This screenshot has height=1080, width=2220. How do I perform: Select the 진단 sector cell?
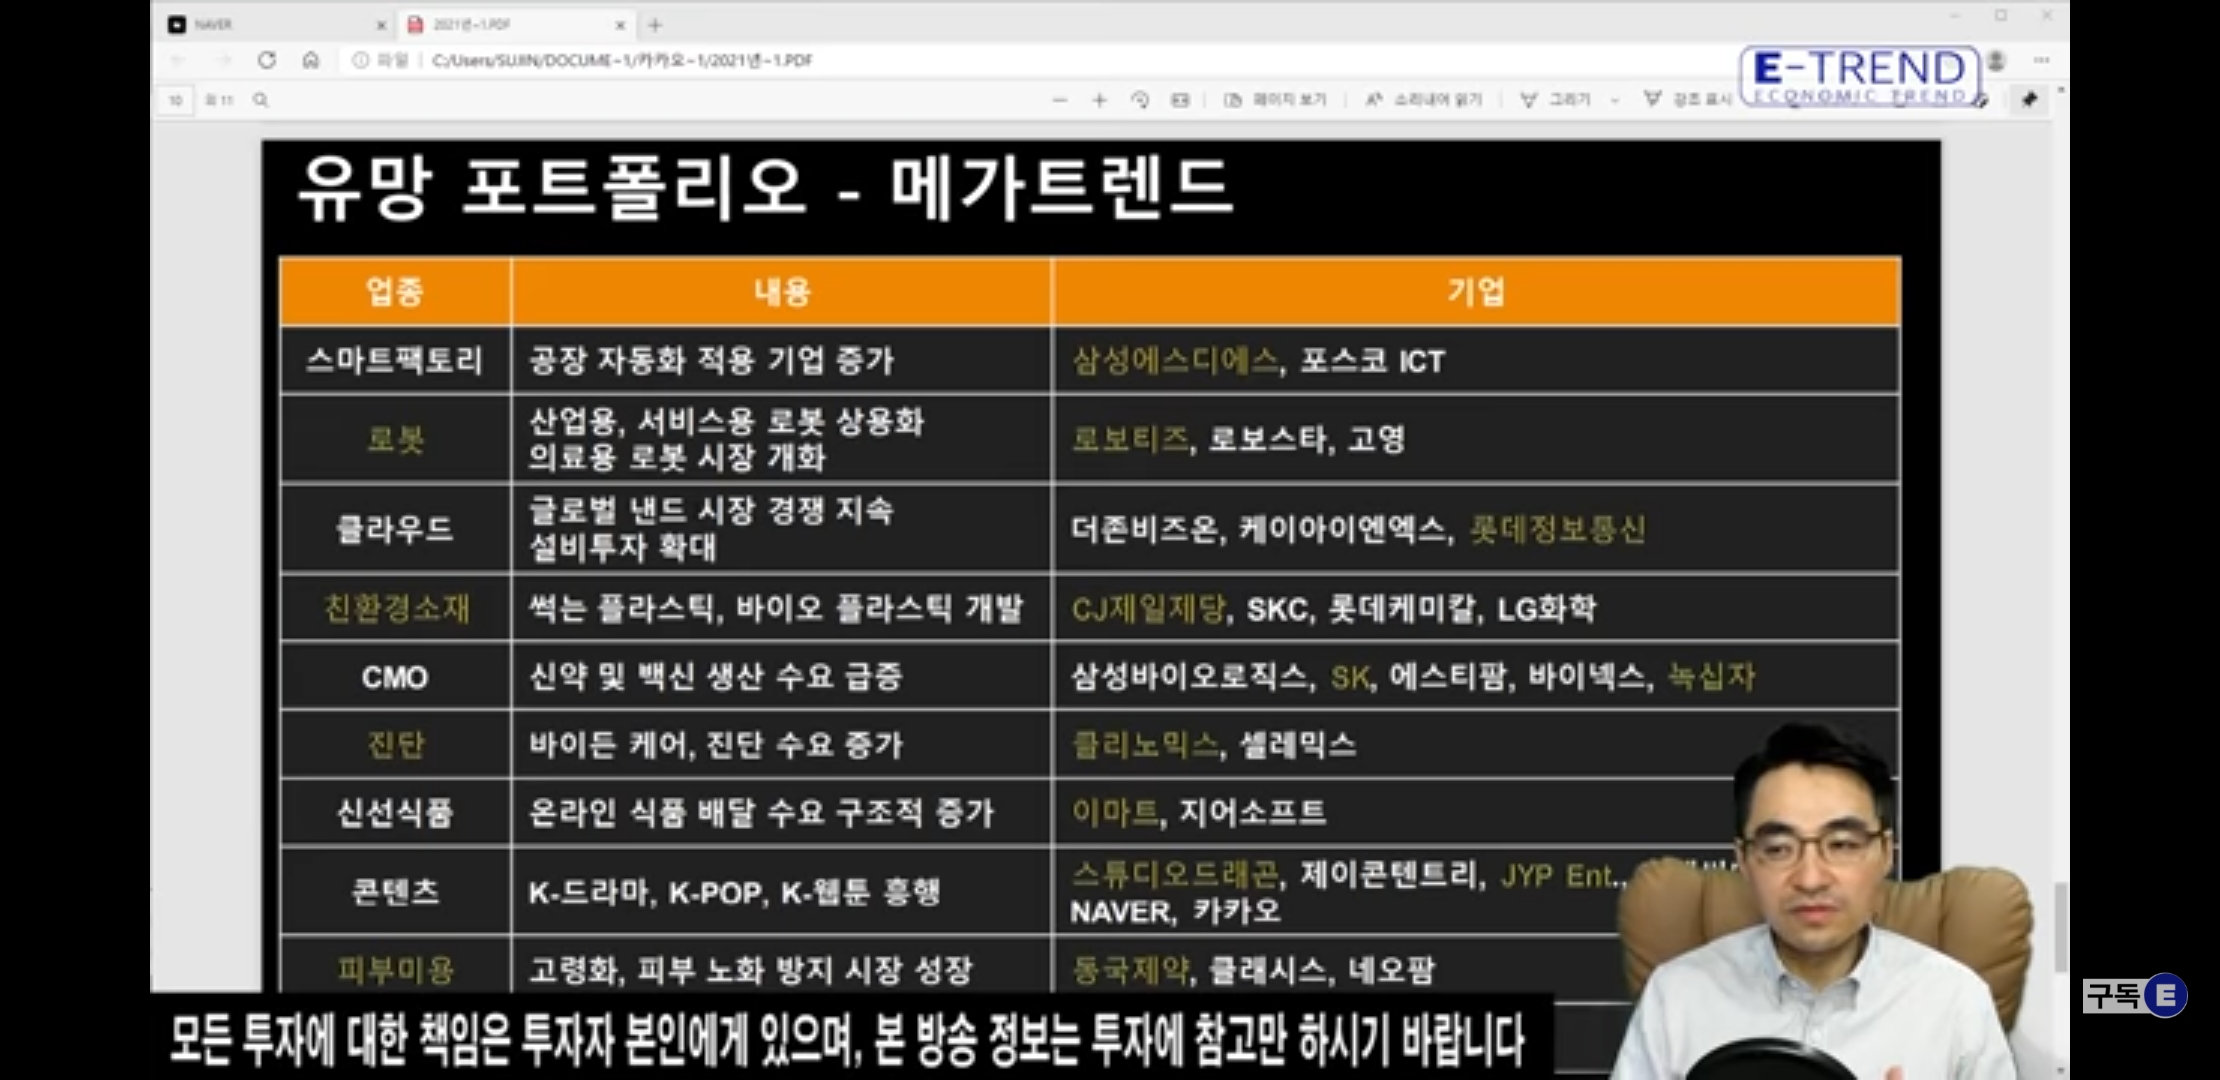(396, 744)
